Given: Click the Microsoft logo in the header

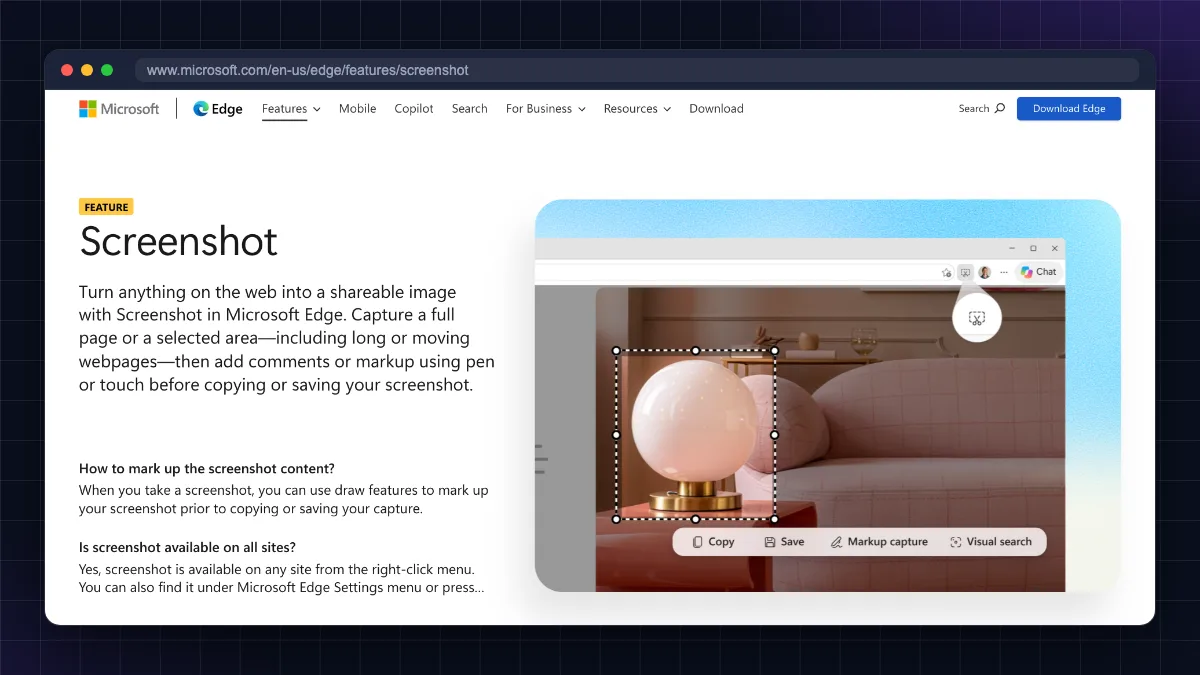Looking at the screenshot, I should (x=119, y=109).
